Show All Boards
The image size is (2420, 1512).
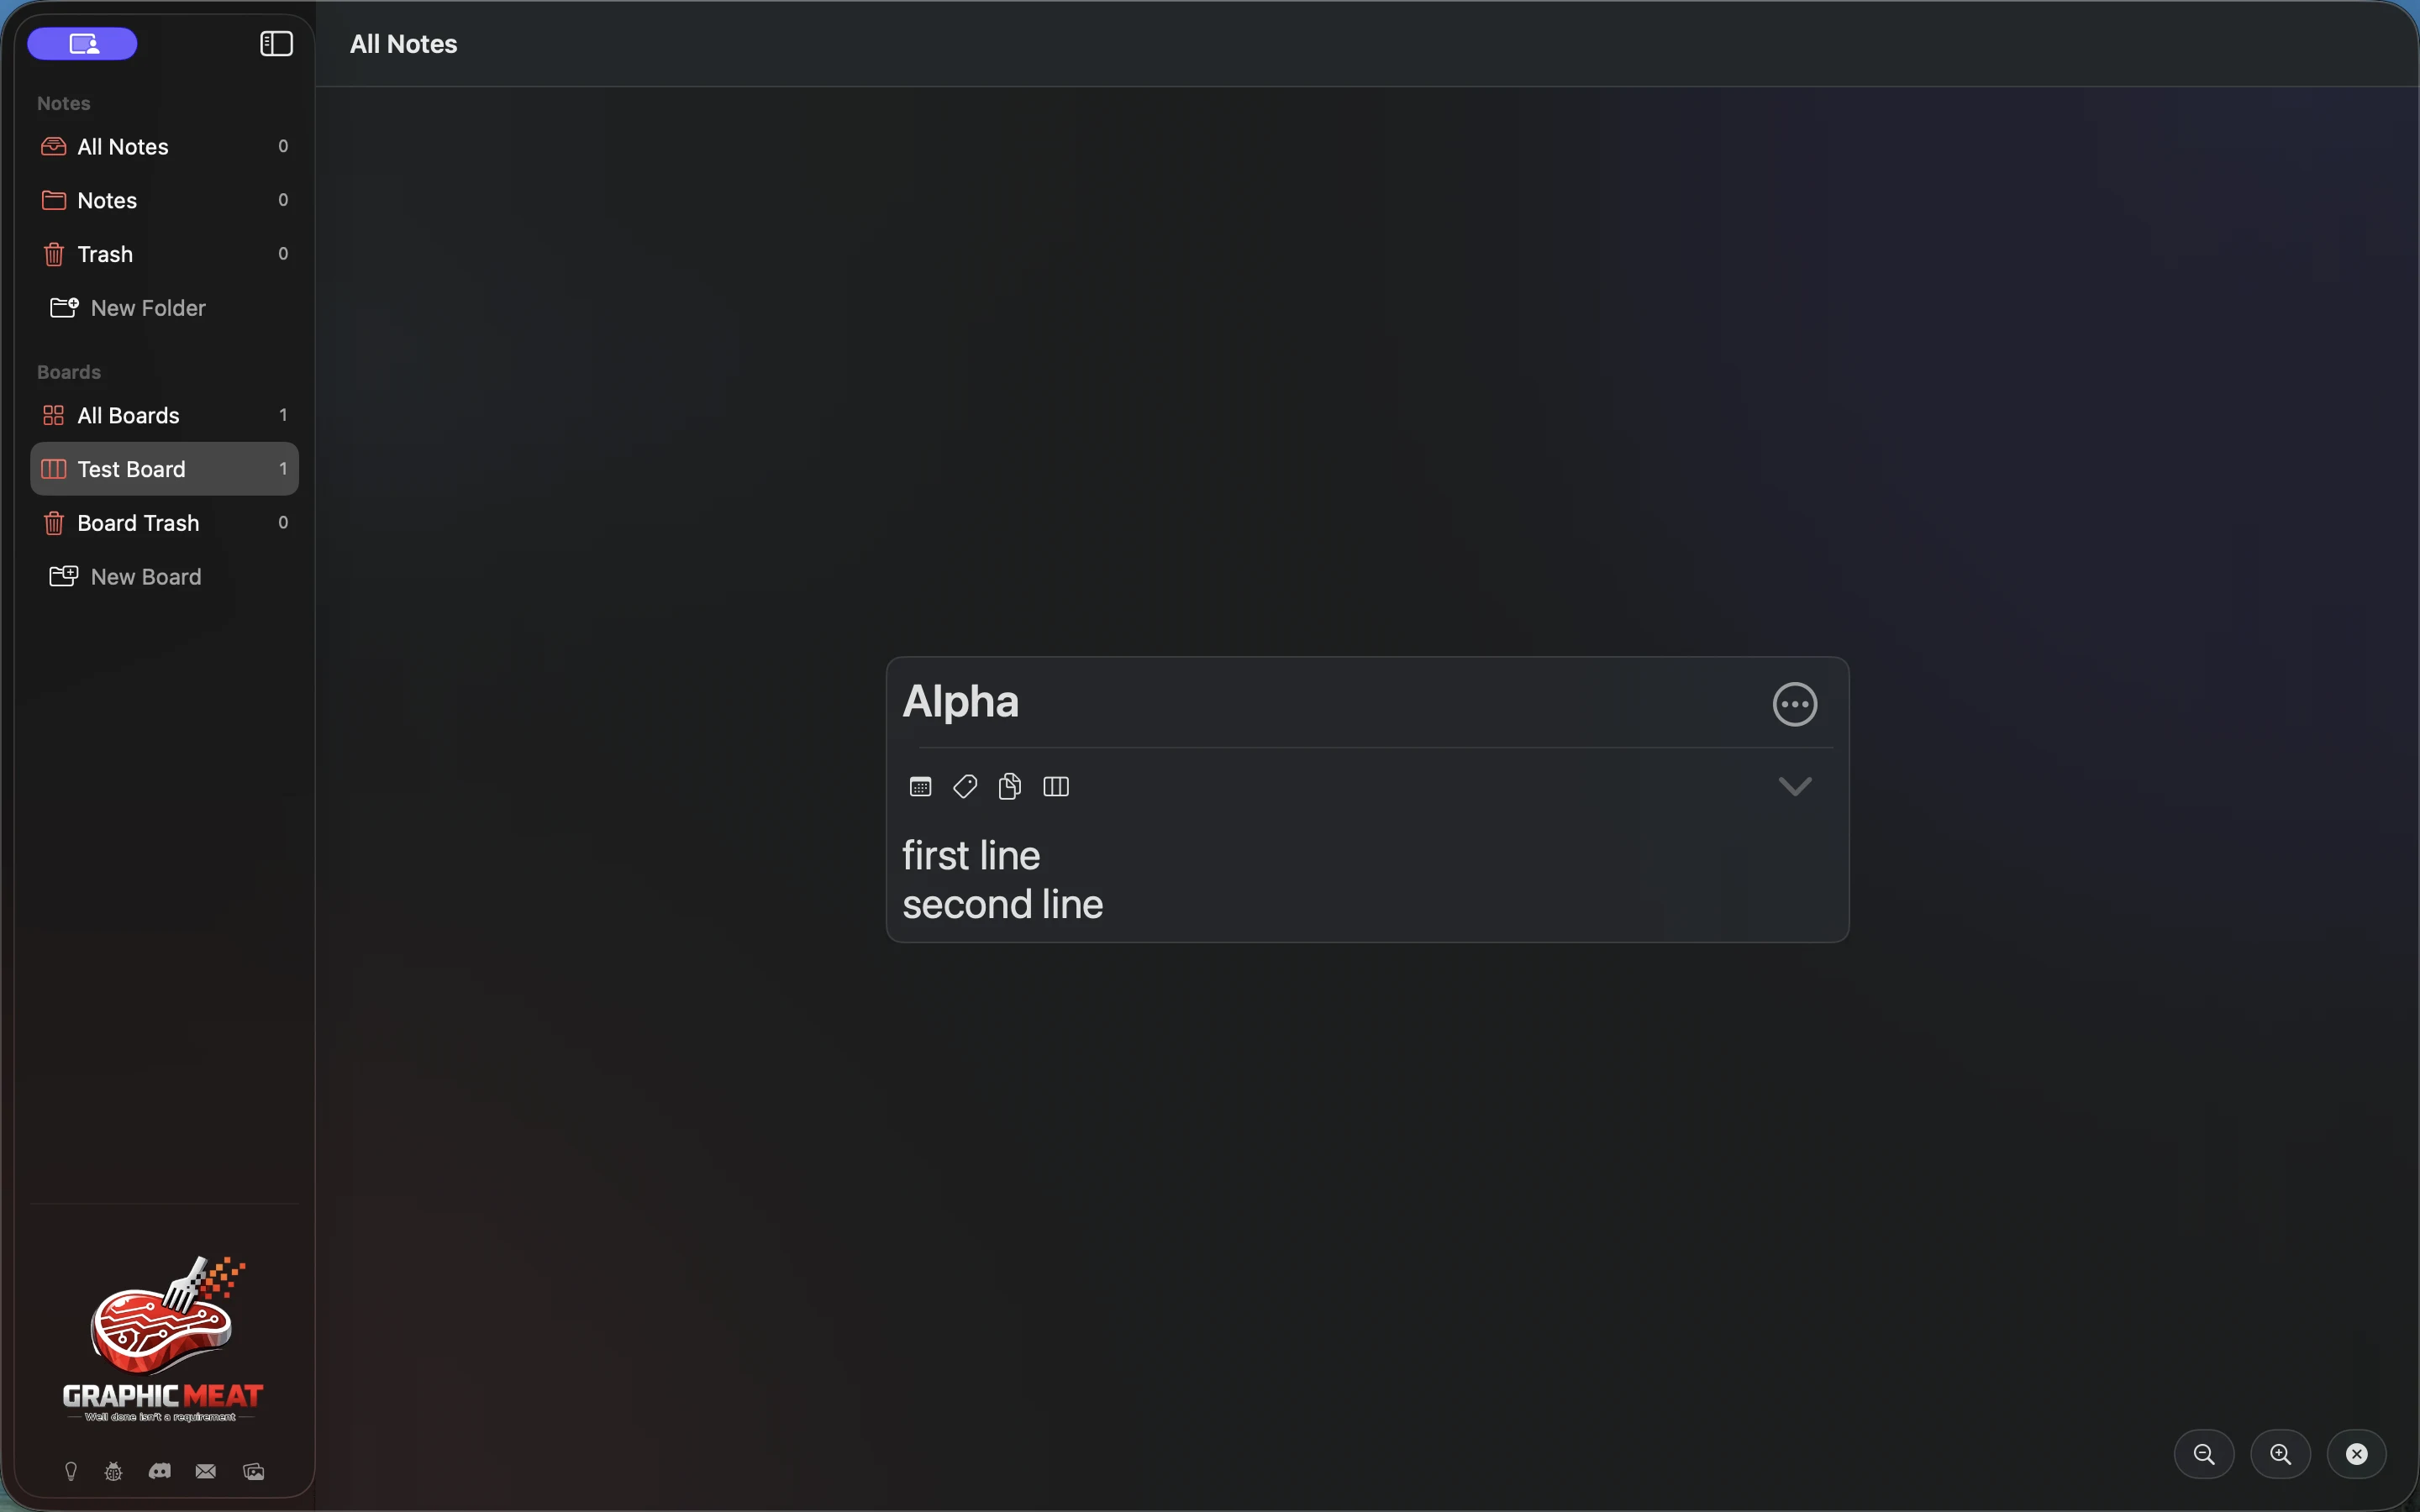point(165,415)
